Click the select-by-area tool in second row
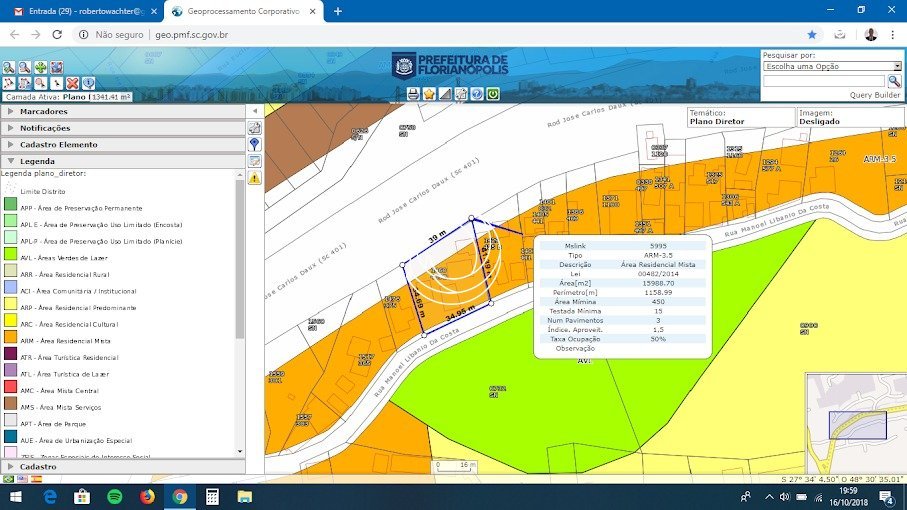Viewport: 907px width, 510px height. point(24,83)
